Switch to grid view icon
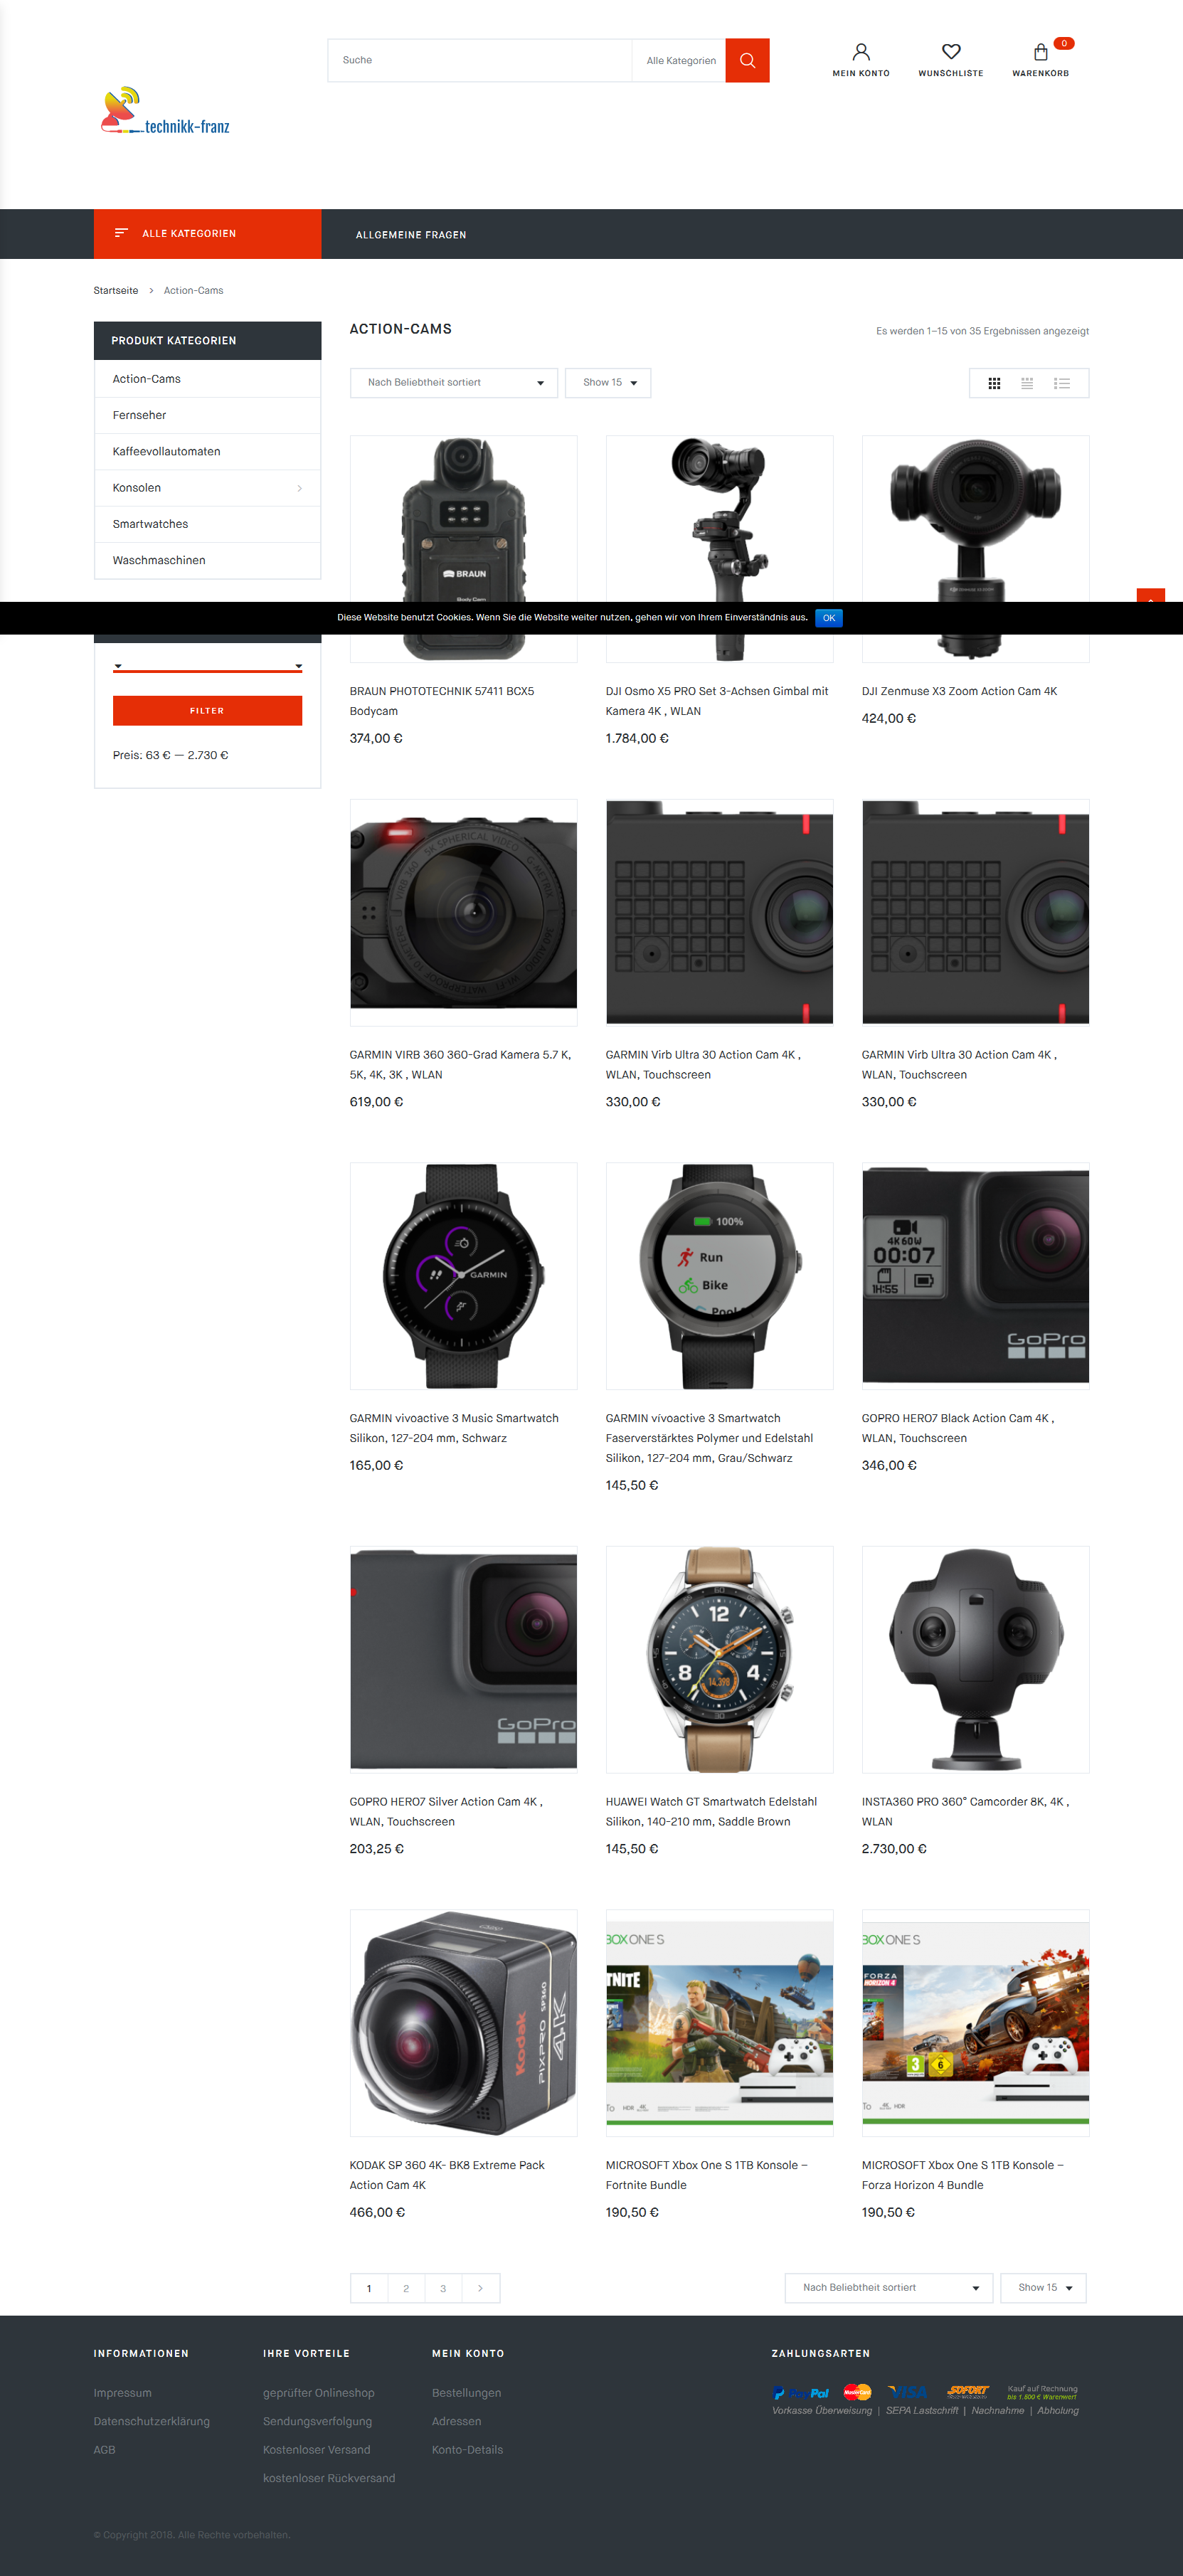This screenshot has width=1183, height=2576. pyautogui.click(x=994, y=383)
